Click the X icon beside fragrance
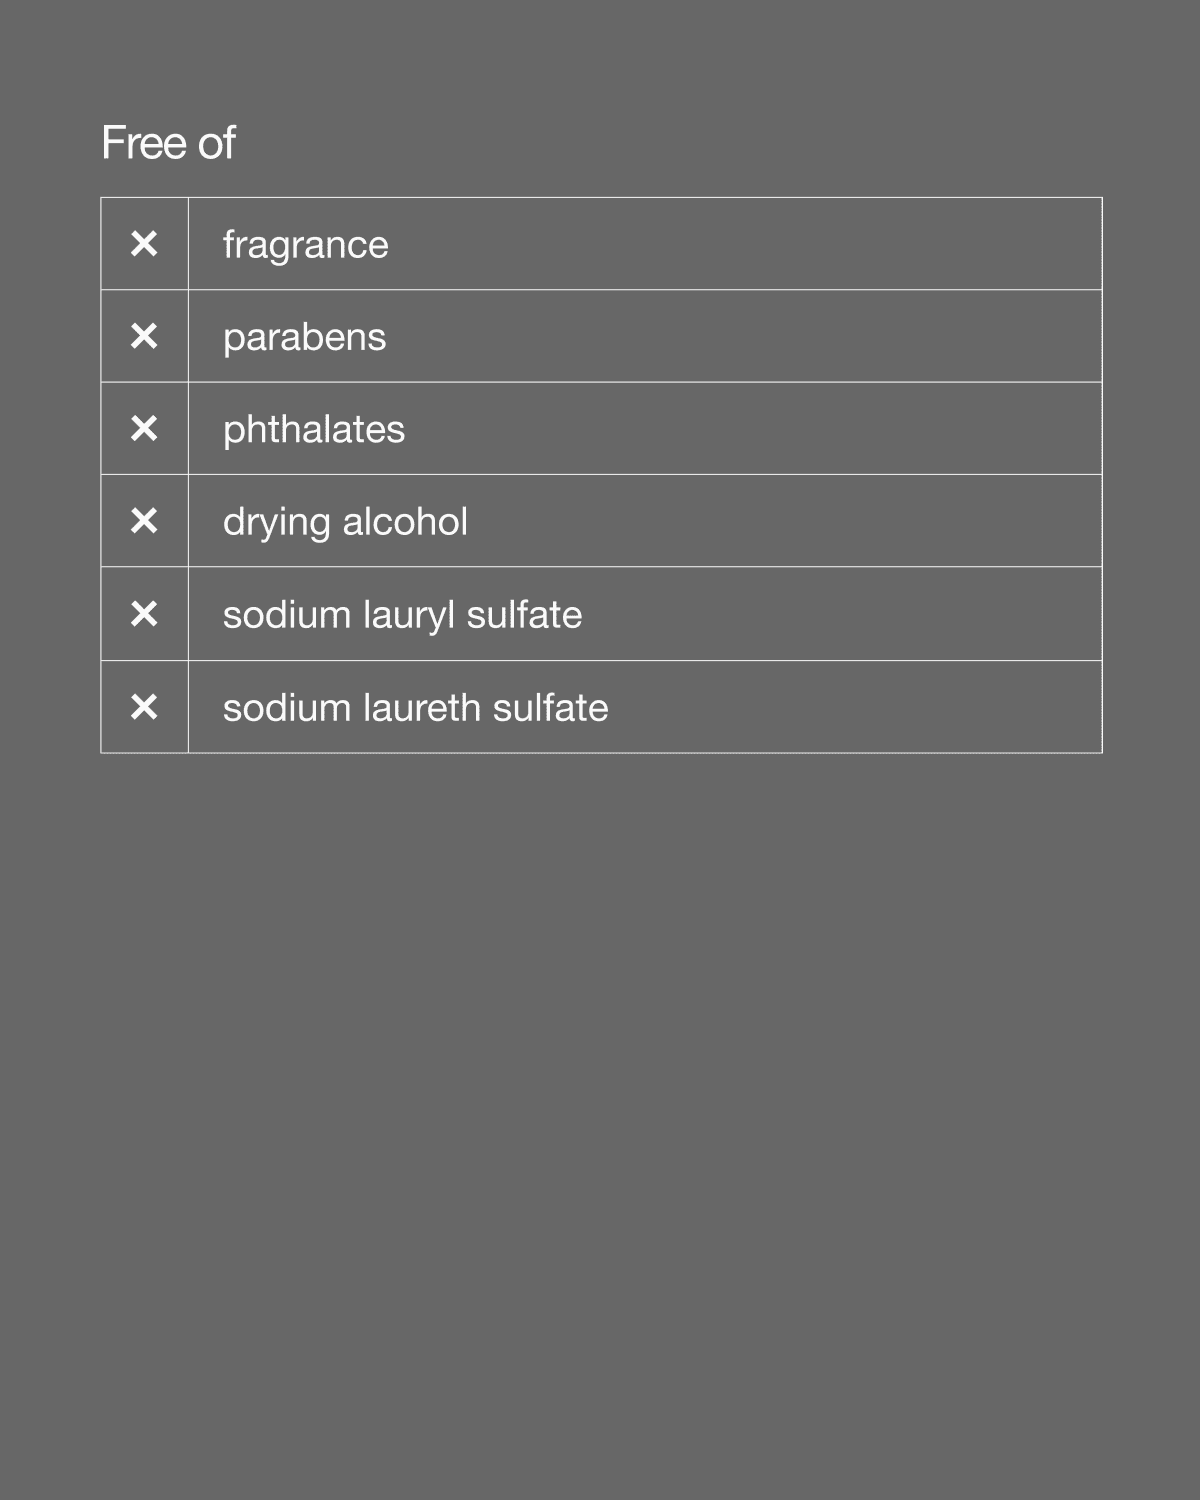This screenshot has width=1200, height=1500. click(x=144, y=244)
